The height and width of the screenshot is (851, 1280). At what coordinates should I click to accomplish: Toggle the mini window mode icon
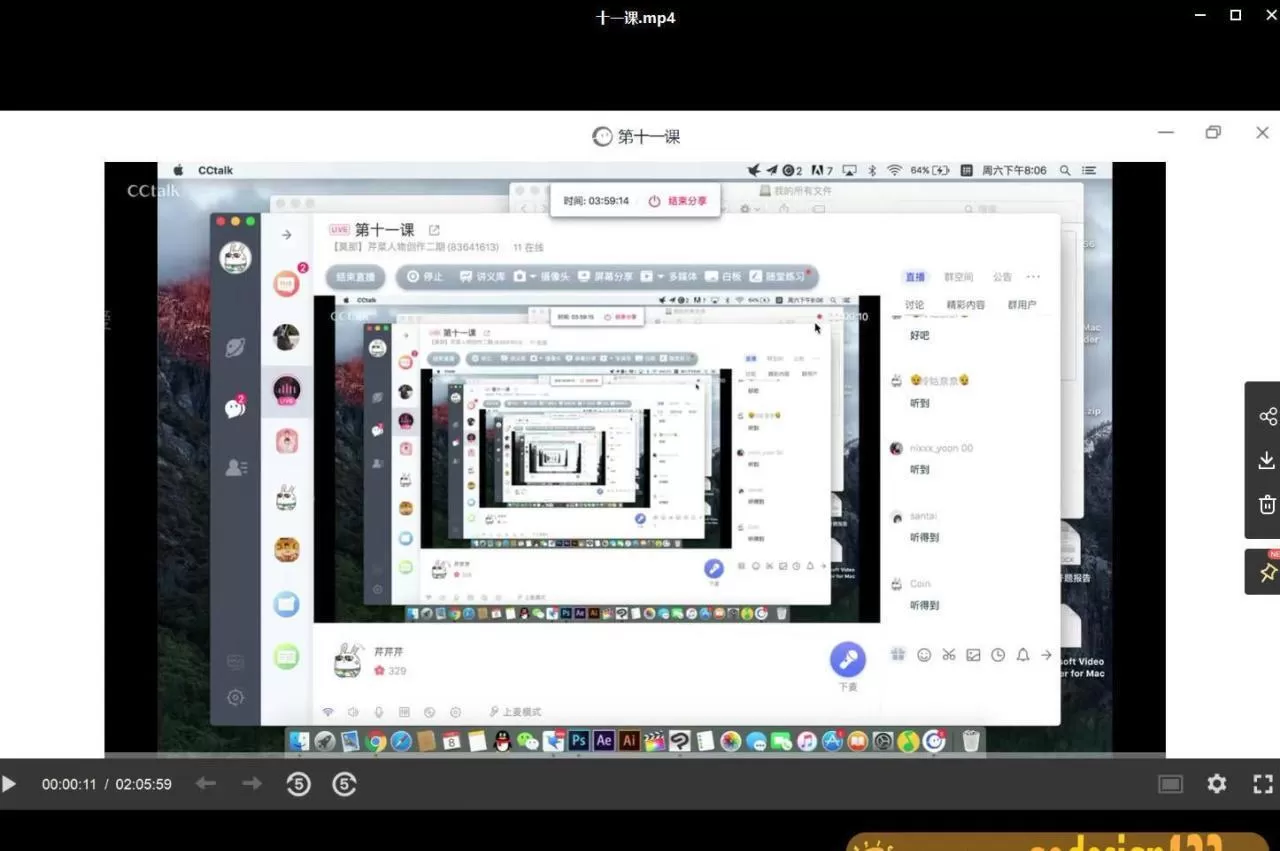[x=1170, y=784]
